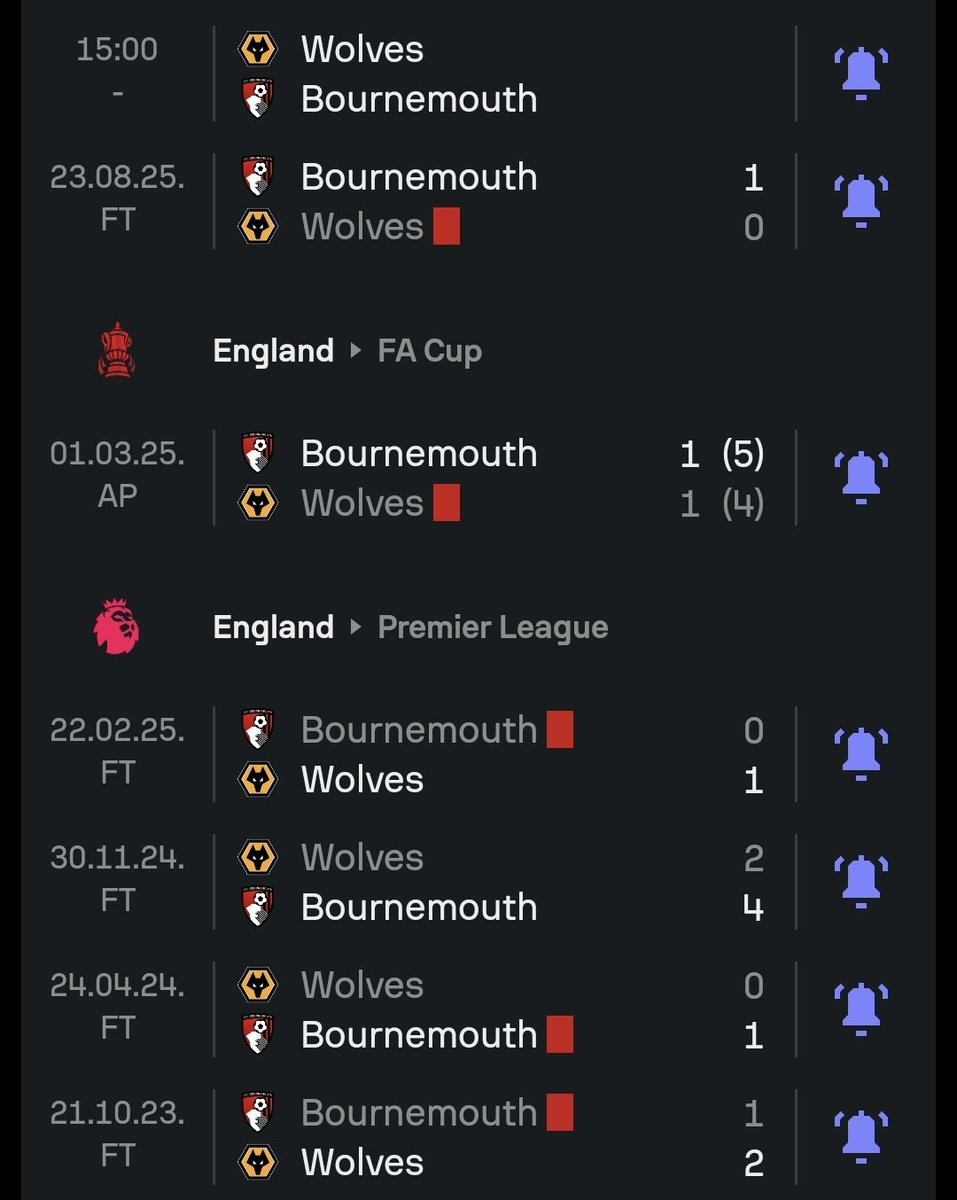
Task: Tap bell icon for 24.04.24 match
Action: coord(861,1009)
